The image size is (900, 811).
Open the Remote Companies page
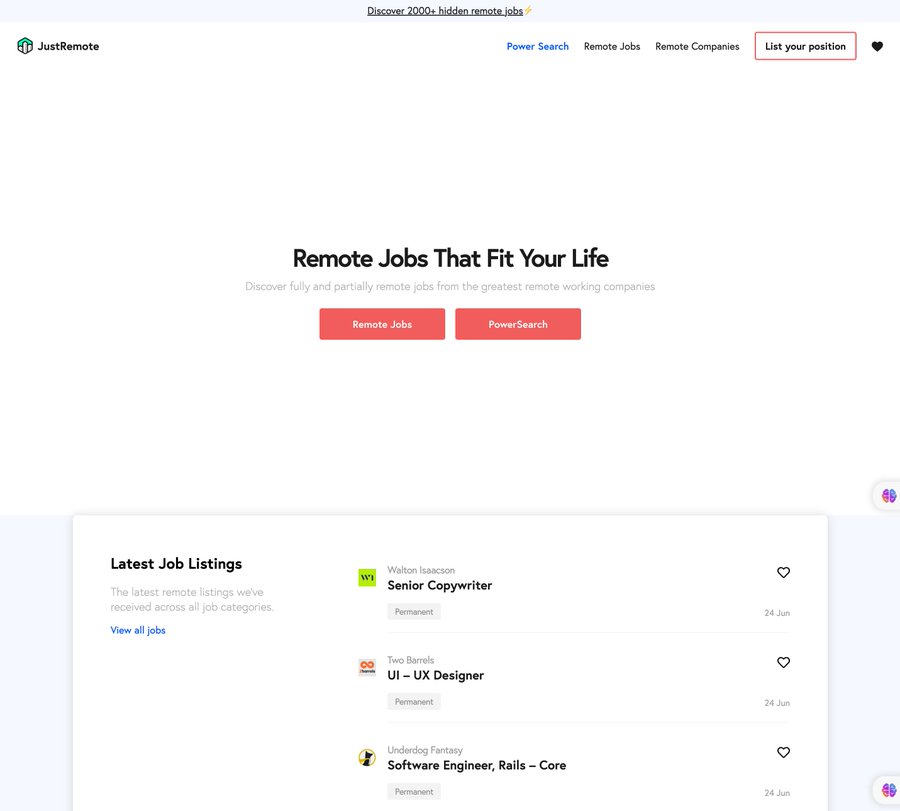coord(697,46)
